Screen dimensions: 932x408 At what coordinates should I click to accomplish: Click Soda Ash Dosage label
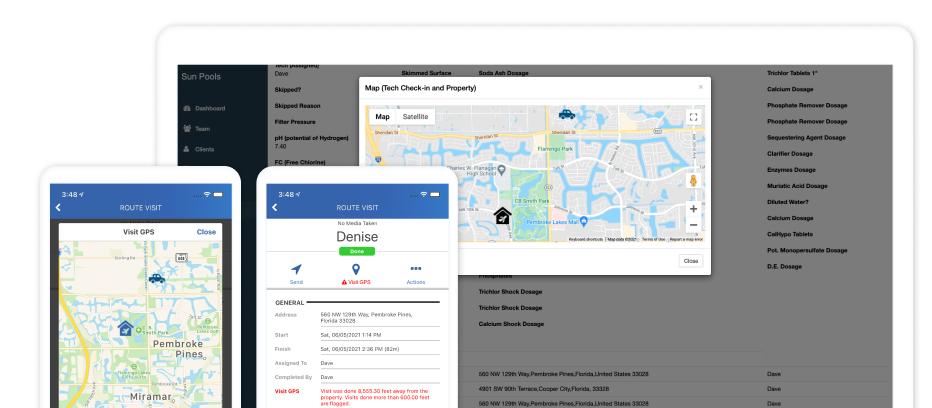(x=503, y=73)
